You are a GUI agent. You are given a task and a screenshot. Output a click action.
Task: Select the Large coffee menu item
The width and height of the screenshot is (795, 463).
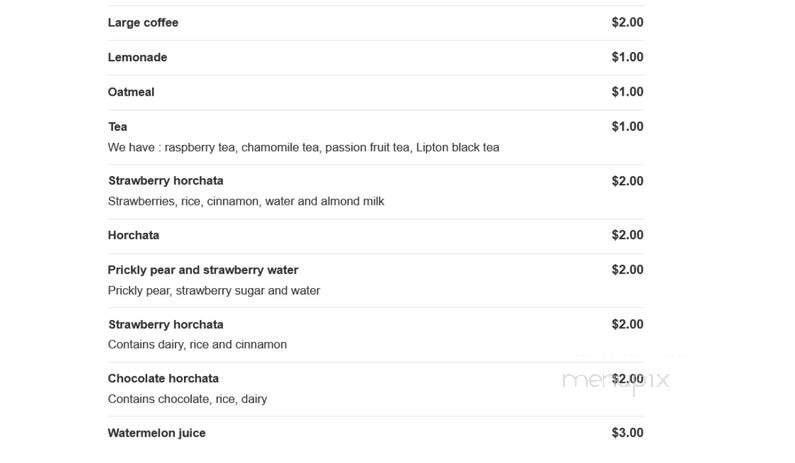point(143,23)
